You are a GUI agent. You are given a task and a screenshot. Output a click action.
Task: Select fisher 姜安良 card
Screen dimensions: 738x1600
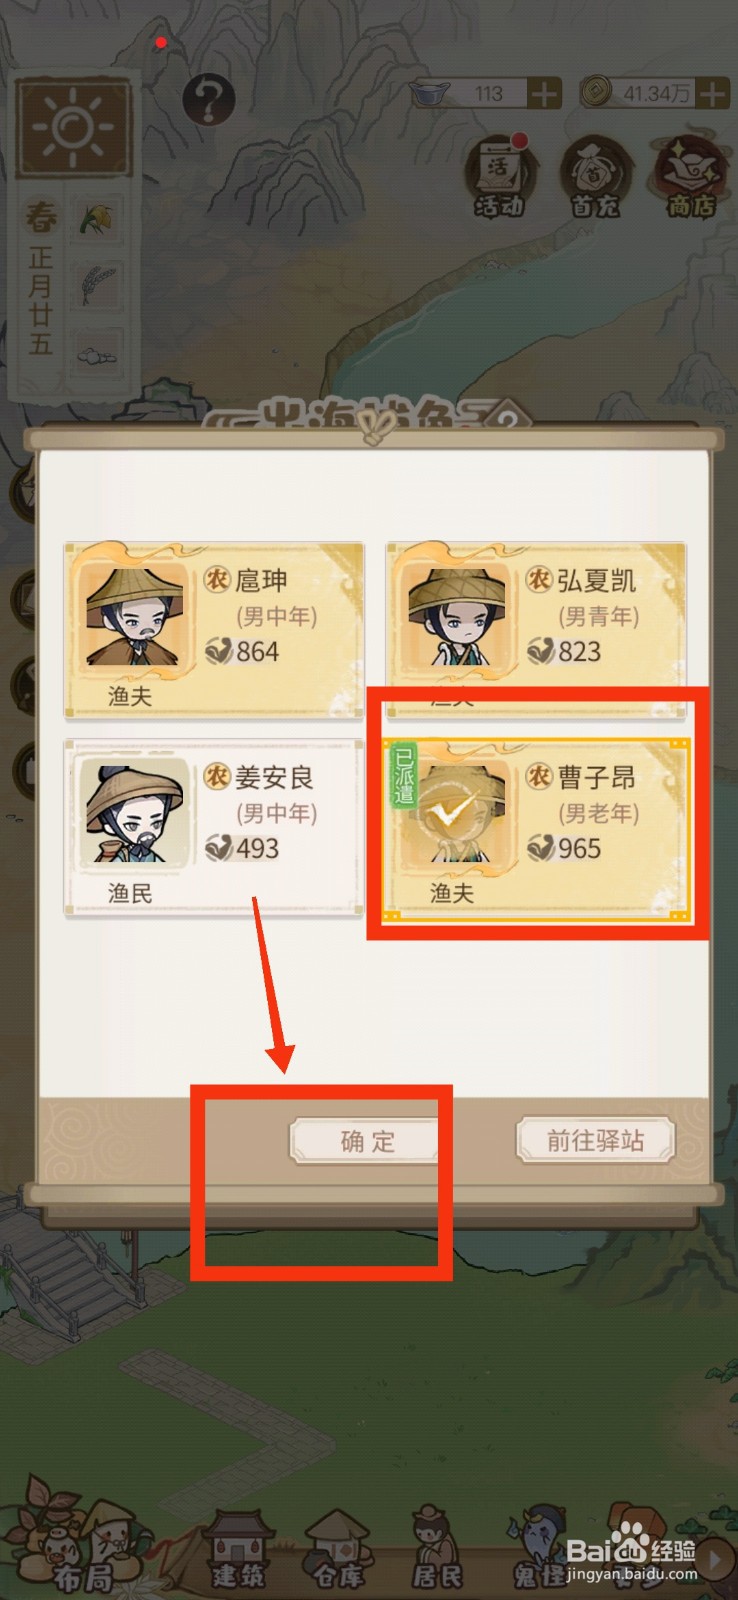(214, 828)
